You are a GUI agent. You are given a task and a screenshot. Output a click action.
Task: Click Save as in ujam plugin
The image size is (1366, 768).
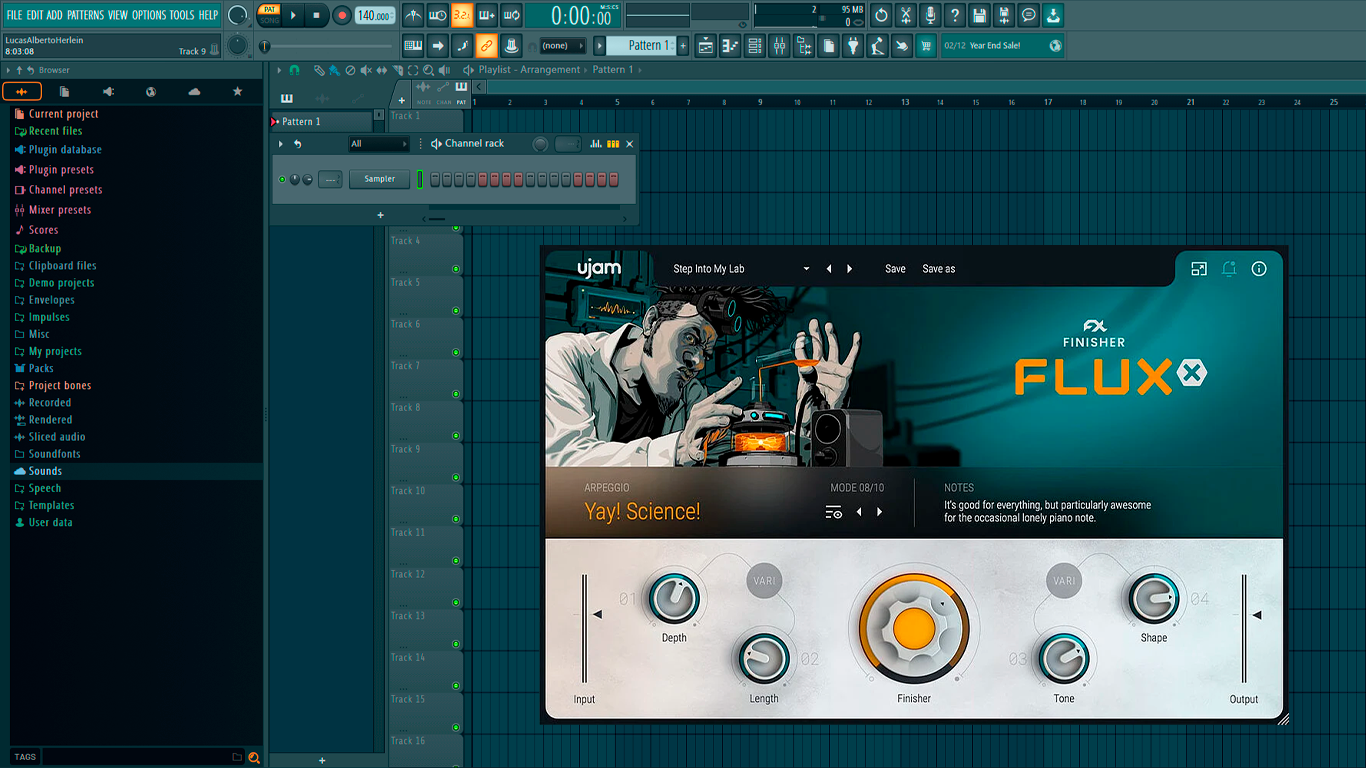click(938, 269)
